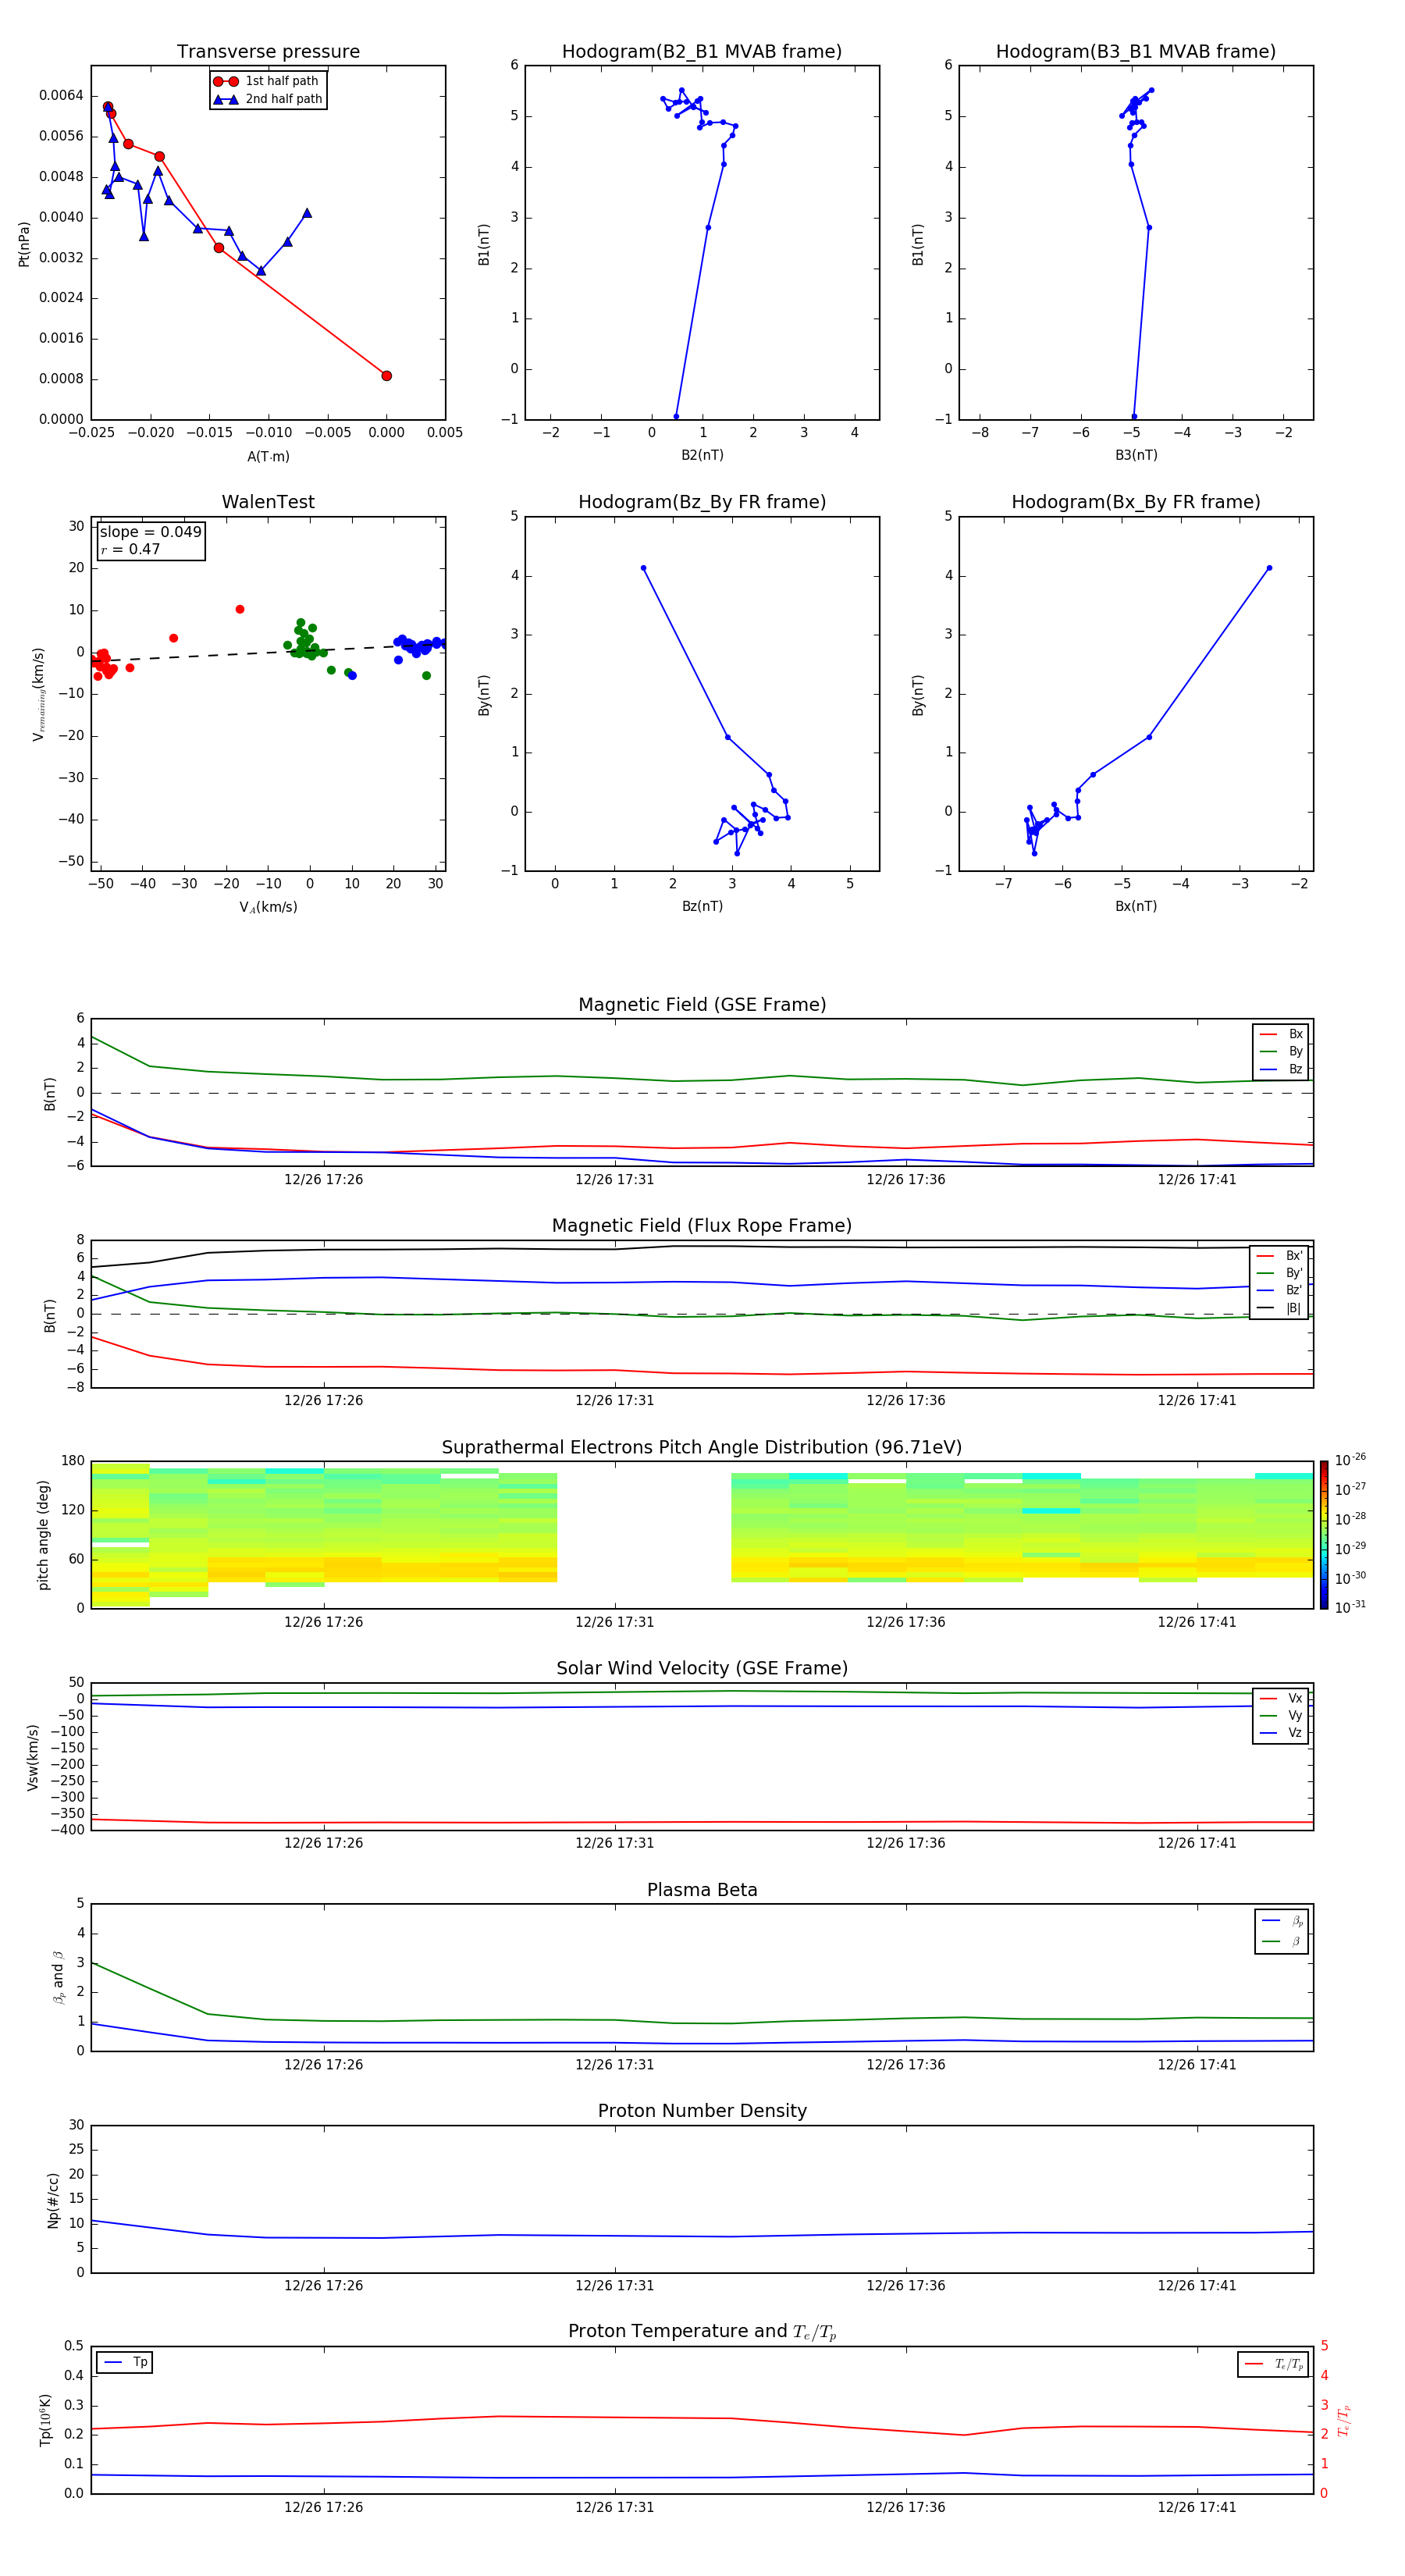This screenshot has height=2576, width=1405.
Task: Click the red WalenTest outlier near V_A = -17
Action: 240,609
